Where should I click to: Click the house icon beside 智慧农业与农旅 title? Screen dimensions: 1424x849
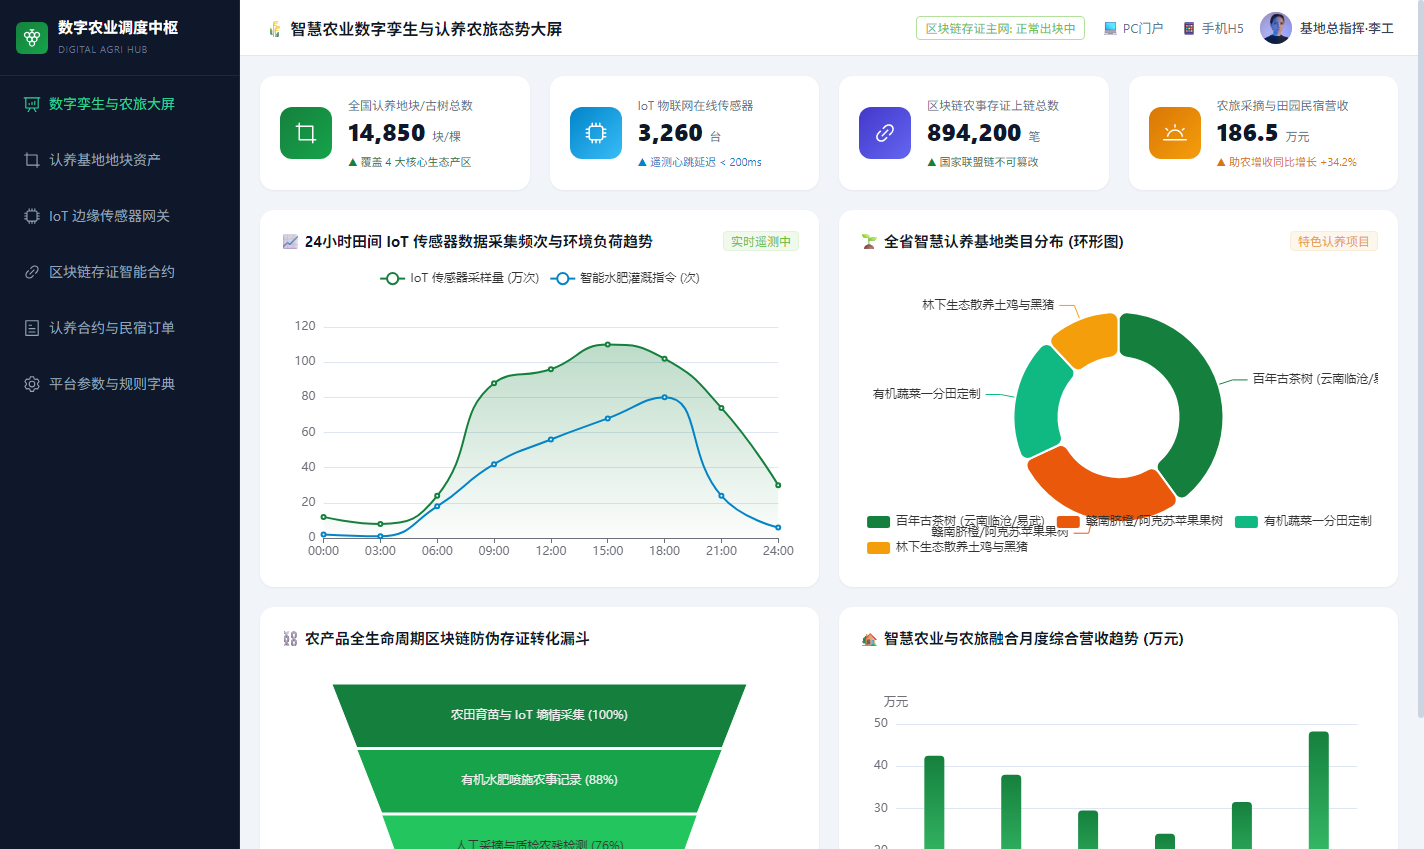(869, 638)
